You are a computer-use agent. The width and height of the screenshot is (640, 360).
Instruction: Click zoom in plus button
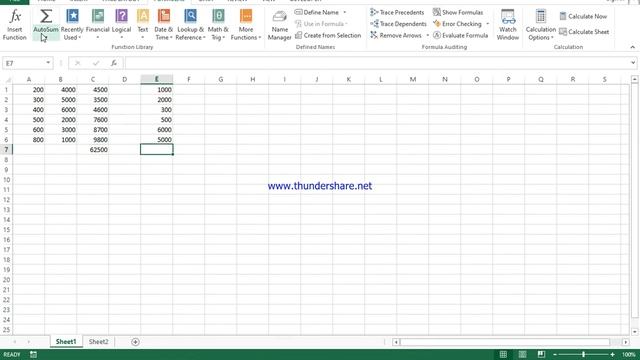(612, 355)
